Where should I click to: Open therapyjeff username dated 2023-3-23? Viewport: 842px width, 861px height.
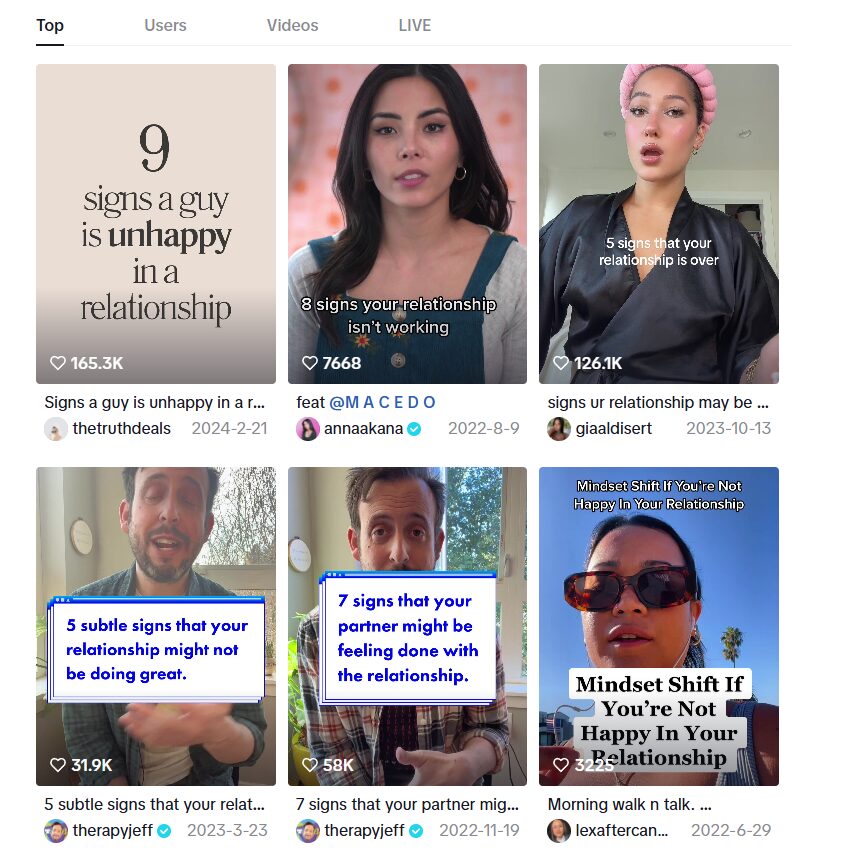(113, 830)
